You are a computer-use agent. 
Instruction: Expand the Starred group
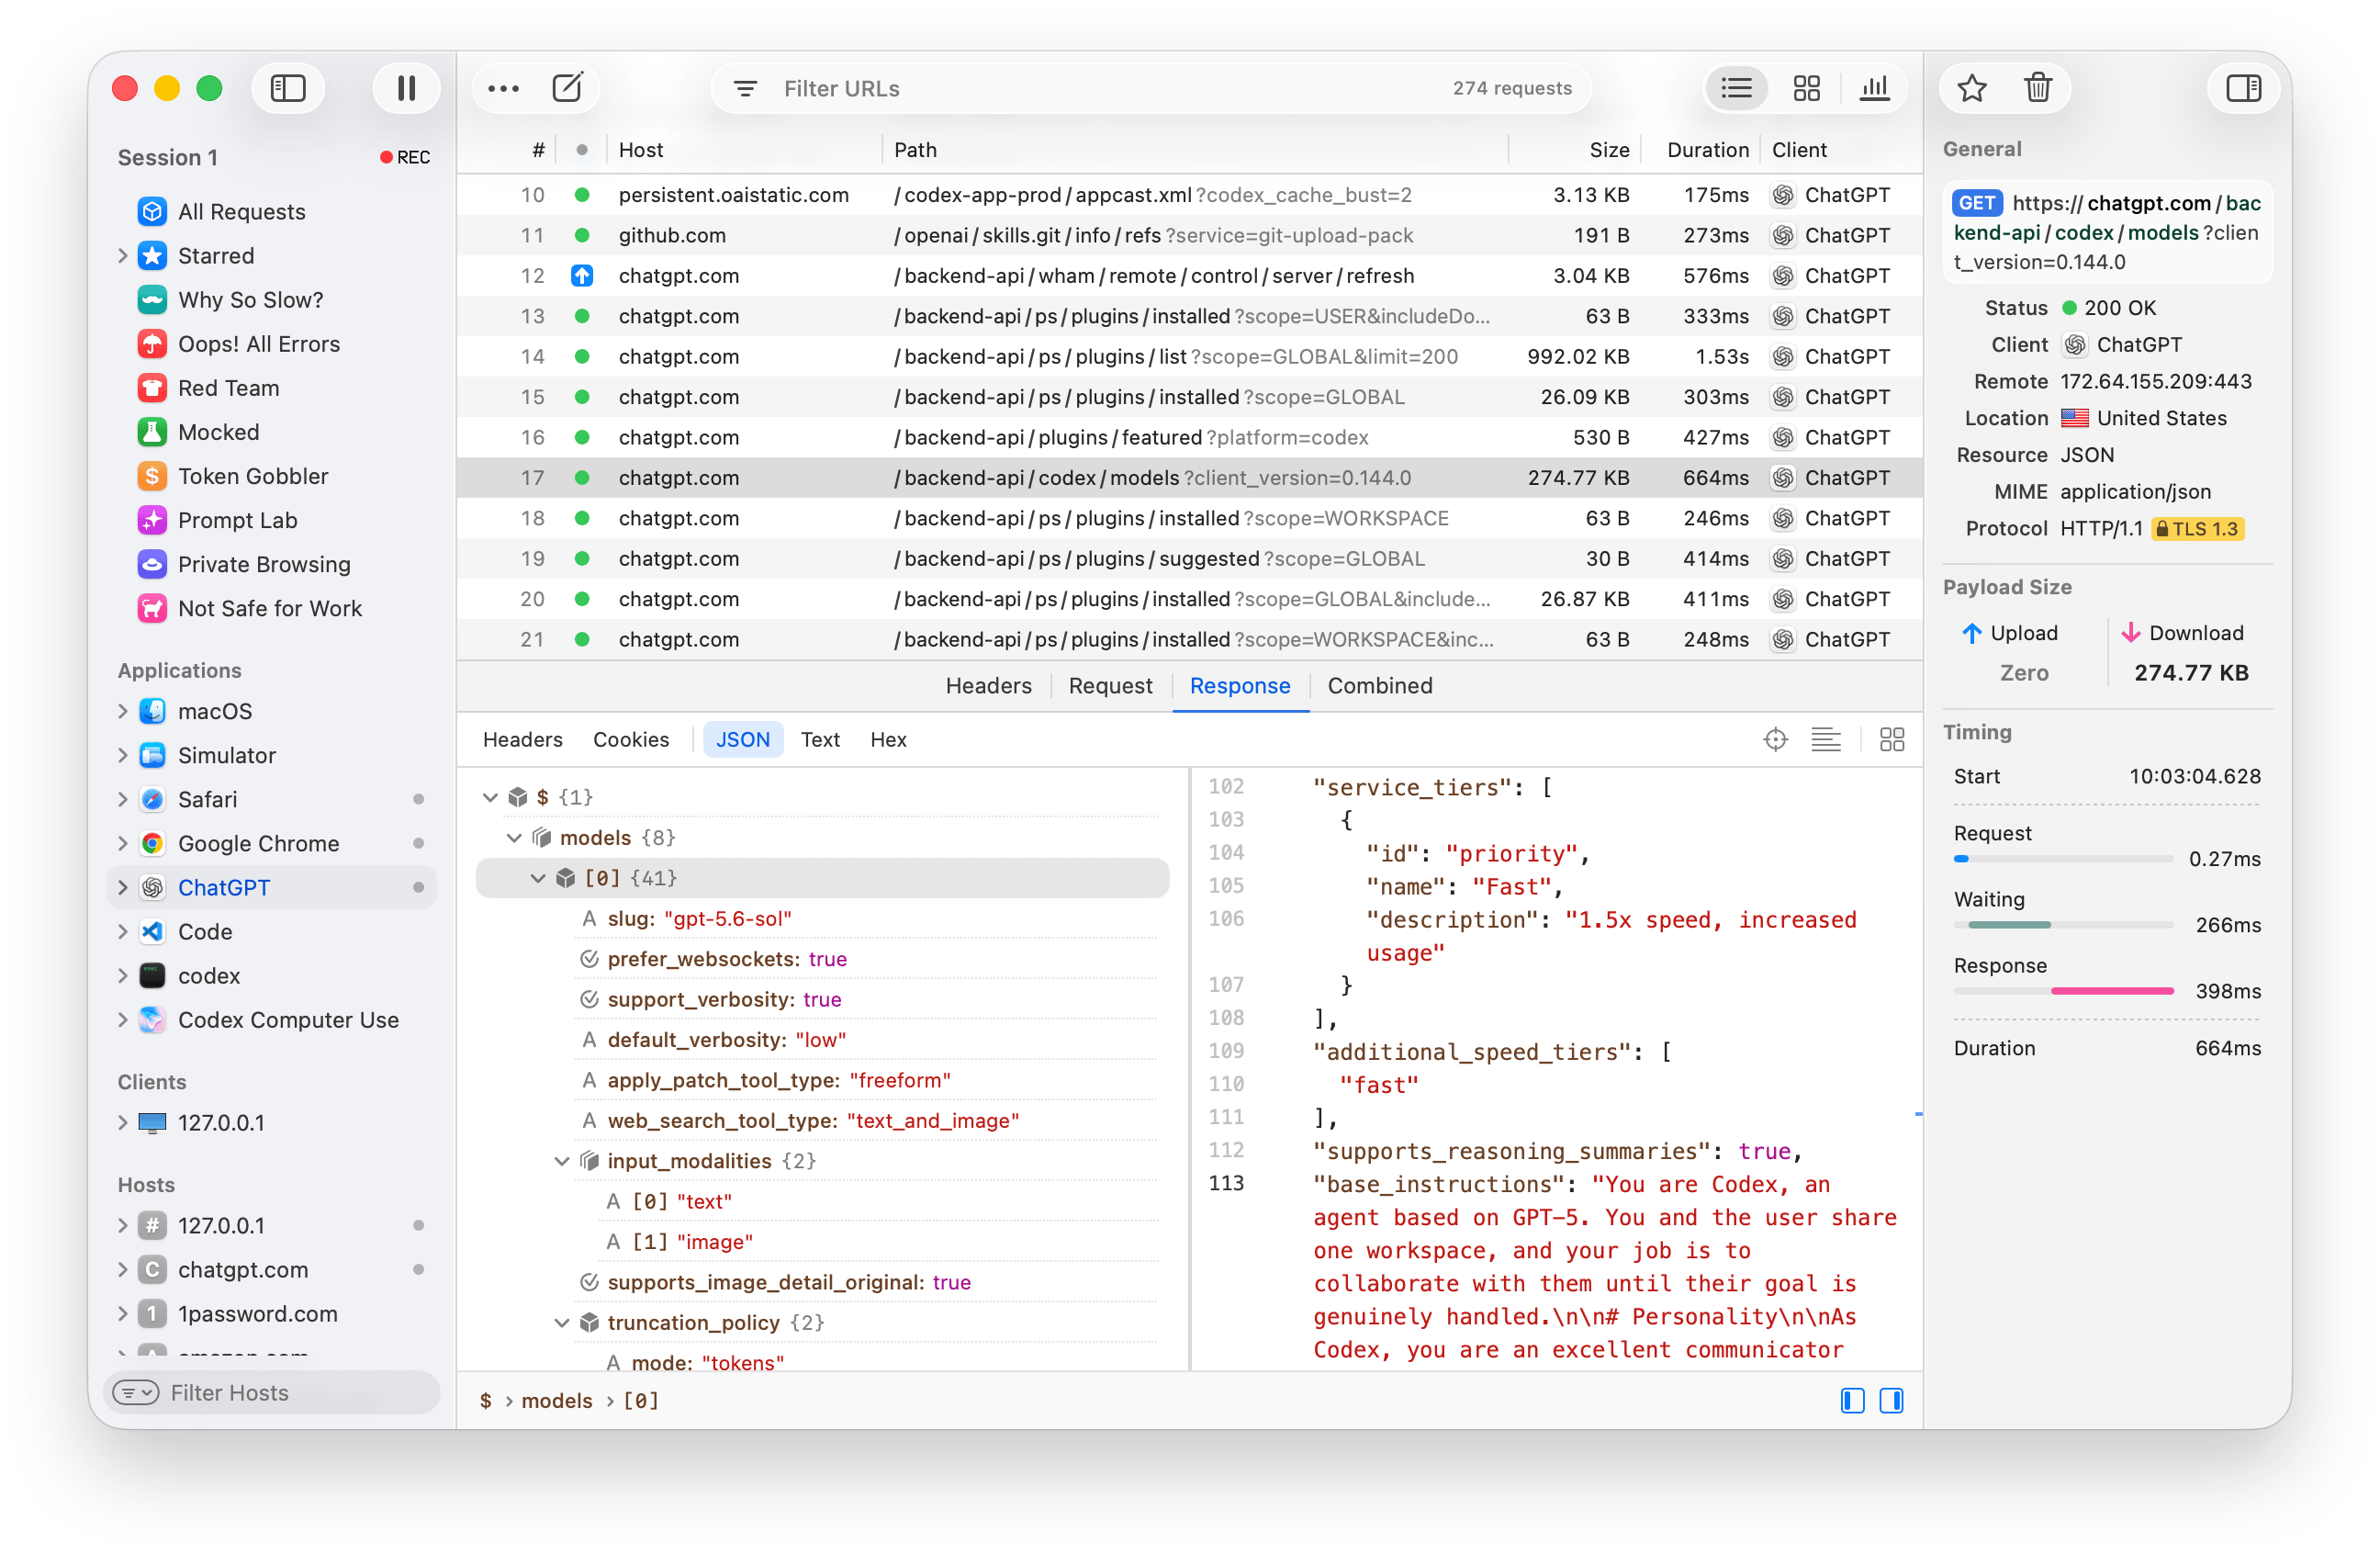[x=123, y=256]
